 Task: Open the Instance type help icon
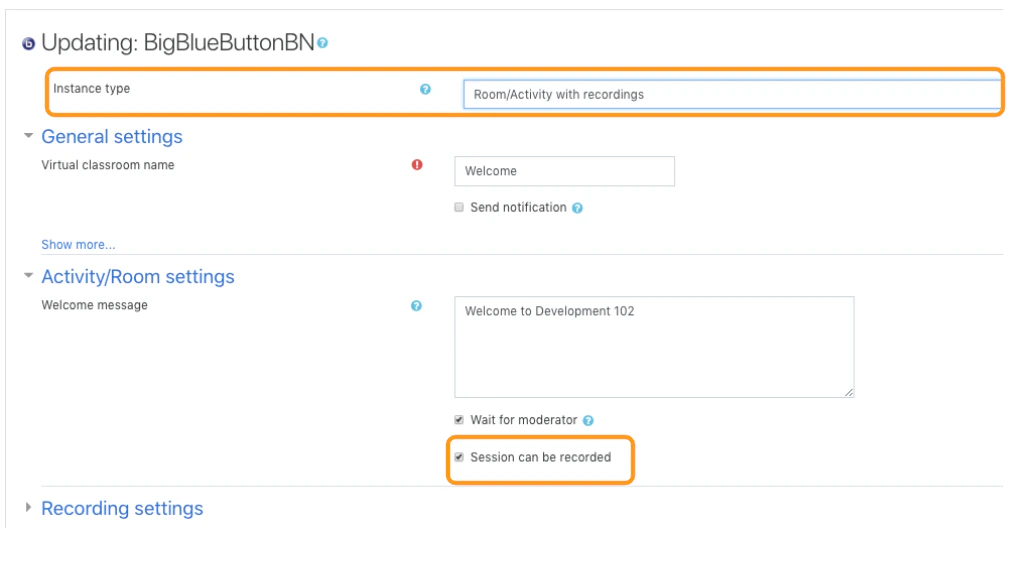(425, 89)
